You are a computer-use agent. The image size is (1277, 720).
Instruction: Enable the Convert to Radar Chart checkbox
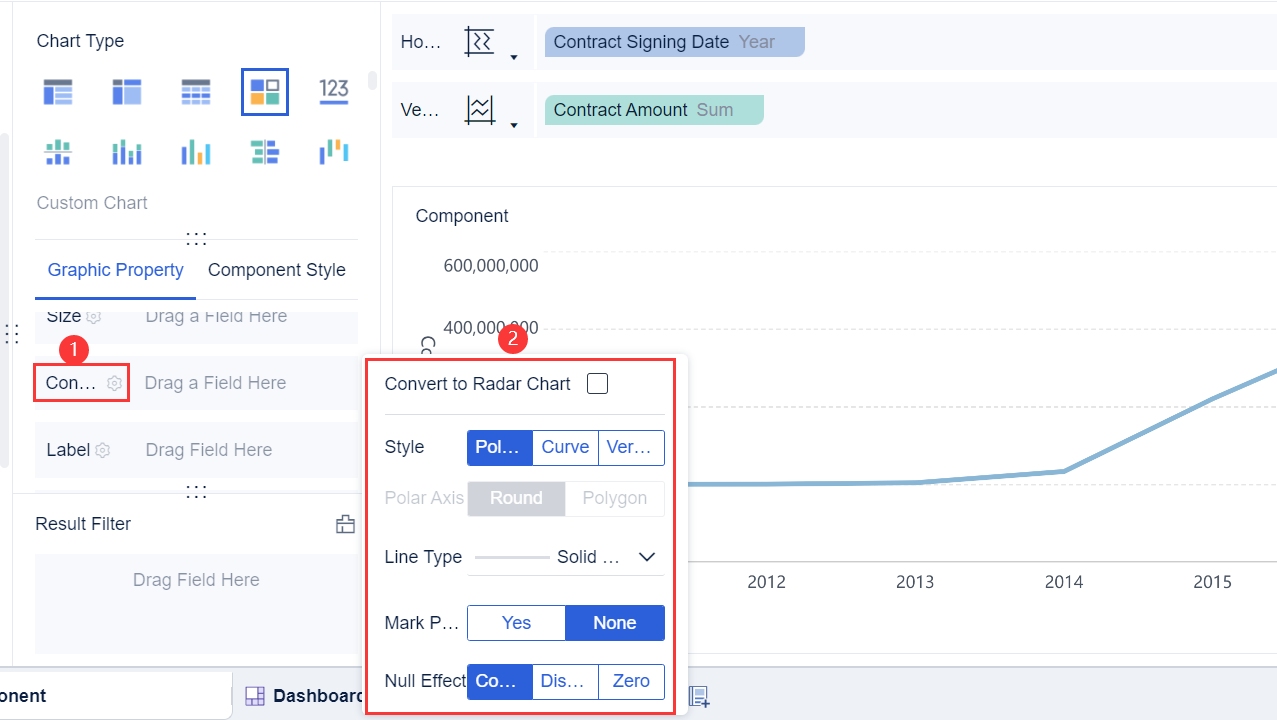pos(597,384)
